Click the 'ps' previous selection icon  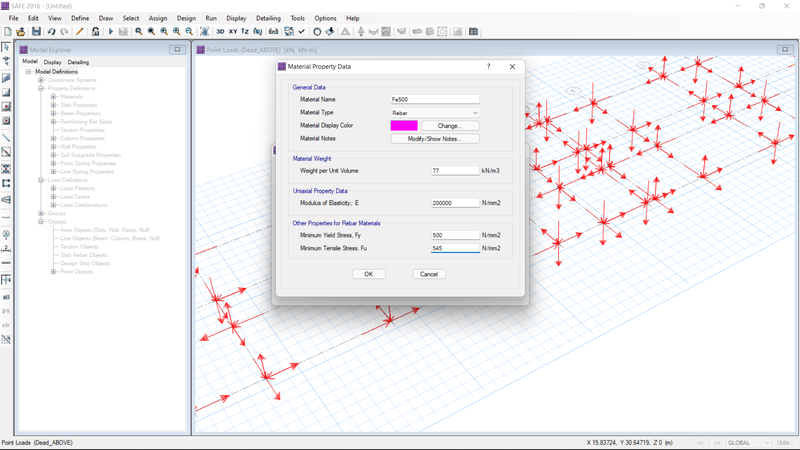6,311
